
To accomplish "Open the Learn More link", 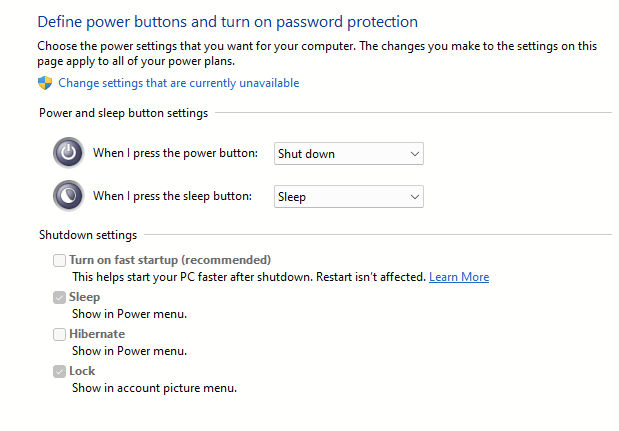I will [459, 276].
